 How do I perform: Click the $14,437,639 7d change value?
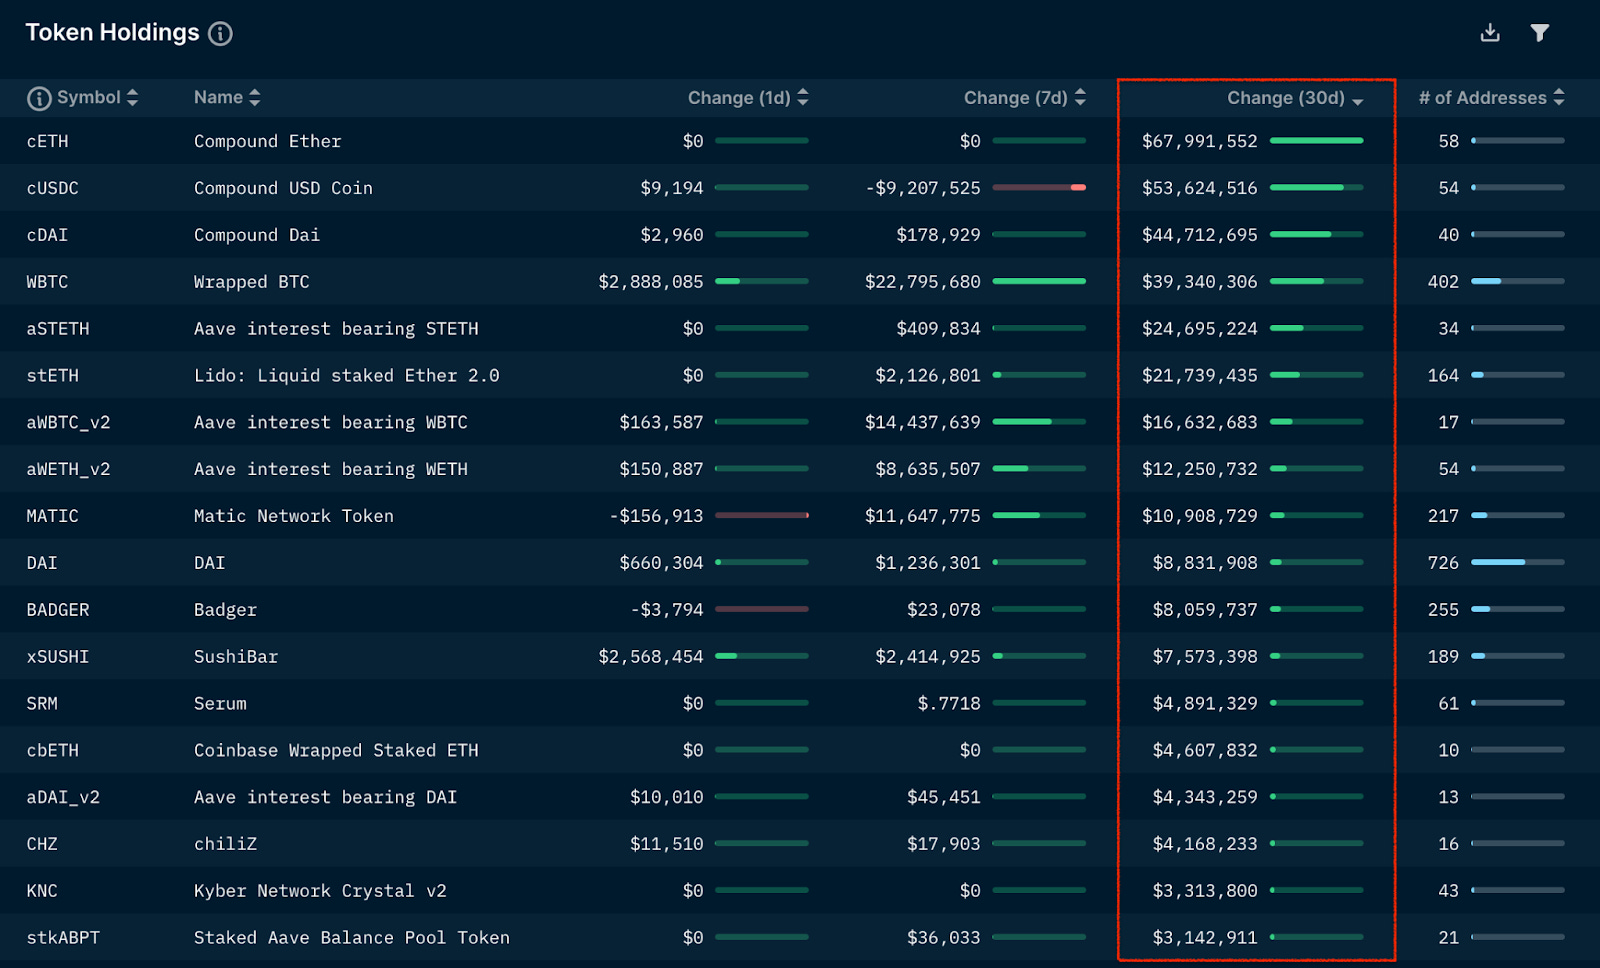pyautogui.click(x=923, y=422)
